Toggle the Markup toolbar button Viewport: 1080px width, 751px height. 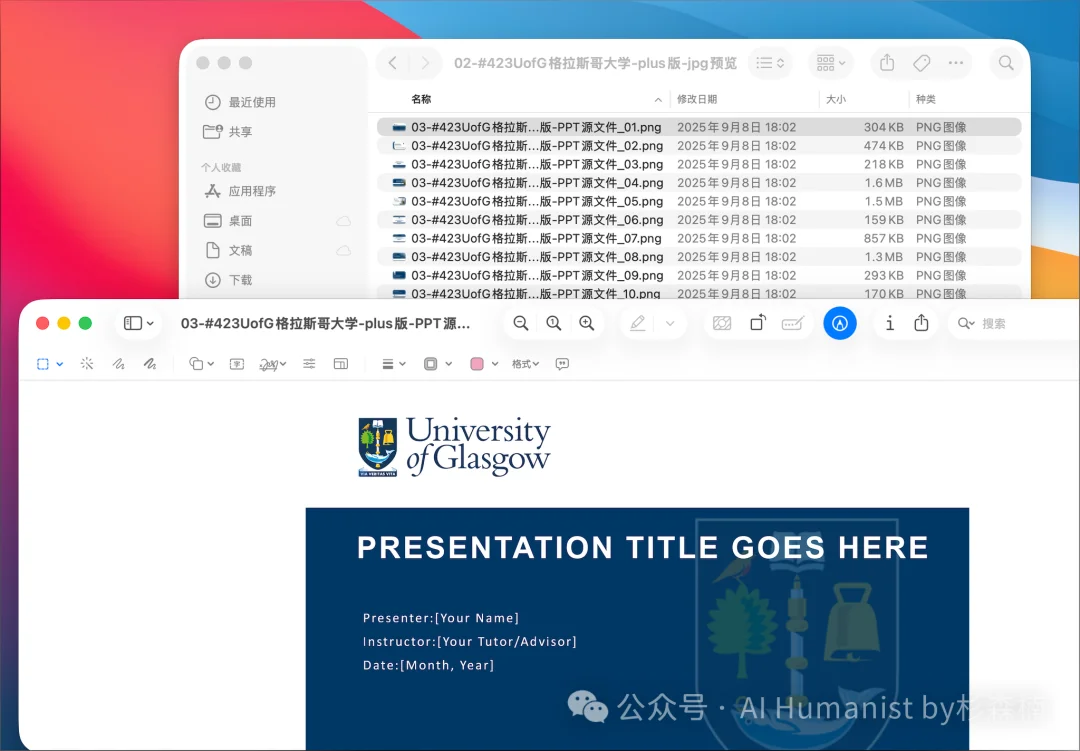coord(840,323)
